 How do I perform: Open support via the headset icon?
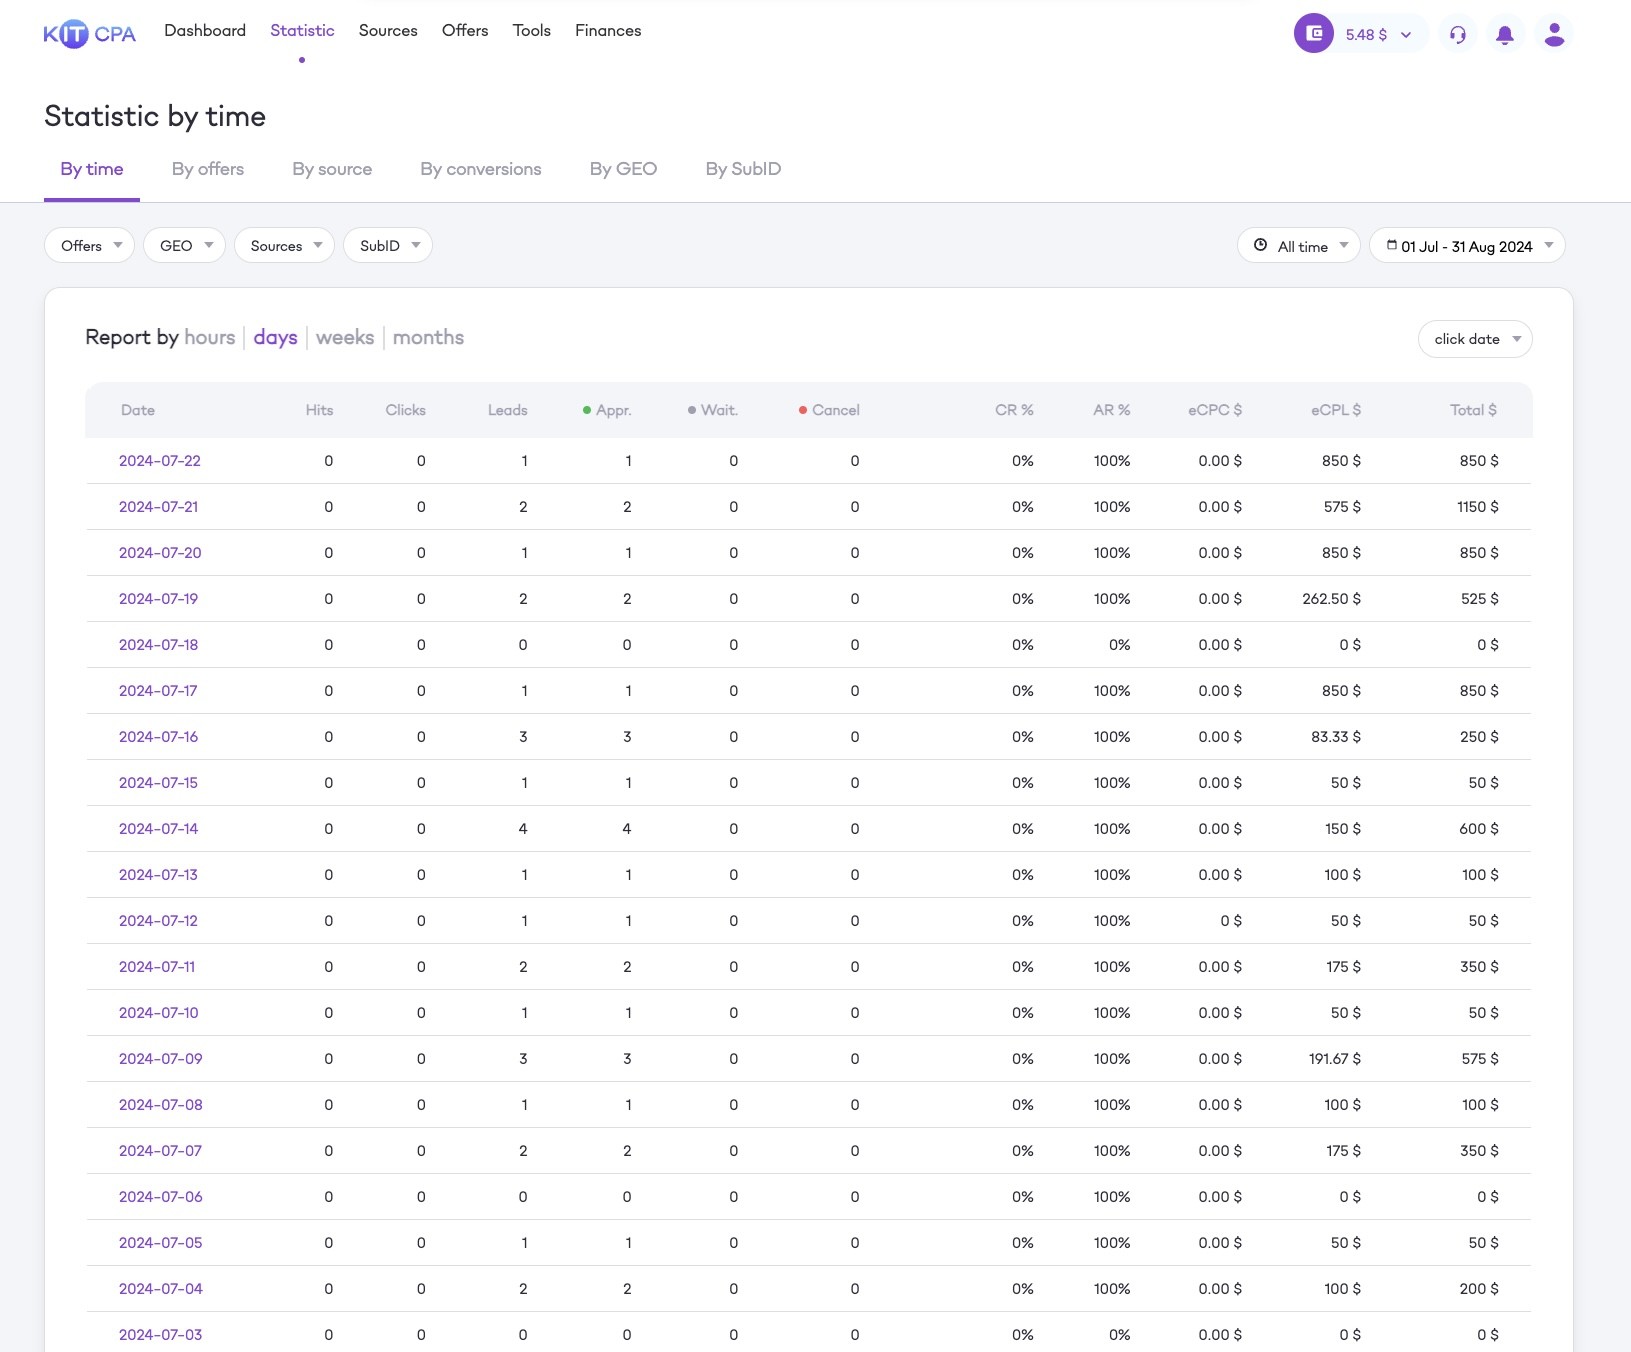[x=1457, y=34]
